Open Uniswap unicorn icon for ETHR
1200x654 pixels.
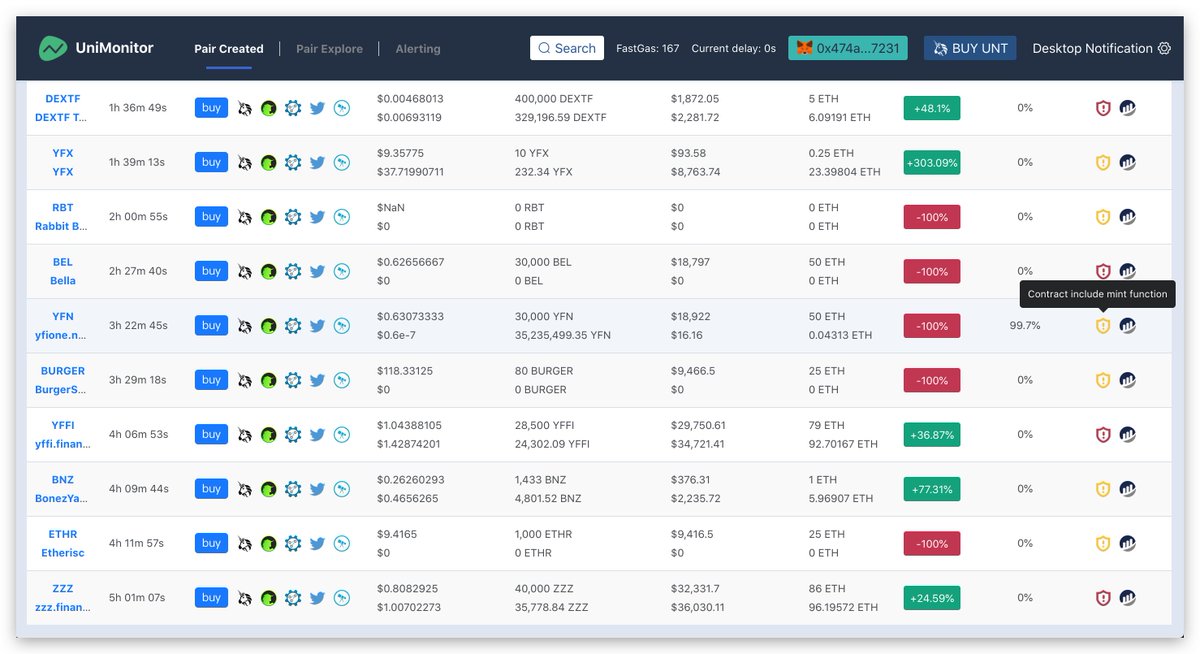coord(245,544)
